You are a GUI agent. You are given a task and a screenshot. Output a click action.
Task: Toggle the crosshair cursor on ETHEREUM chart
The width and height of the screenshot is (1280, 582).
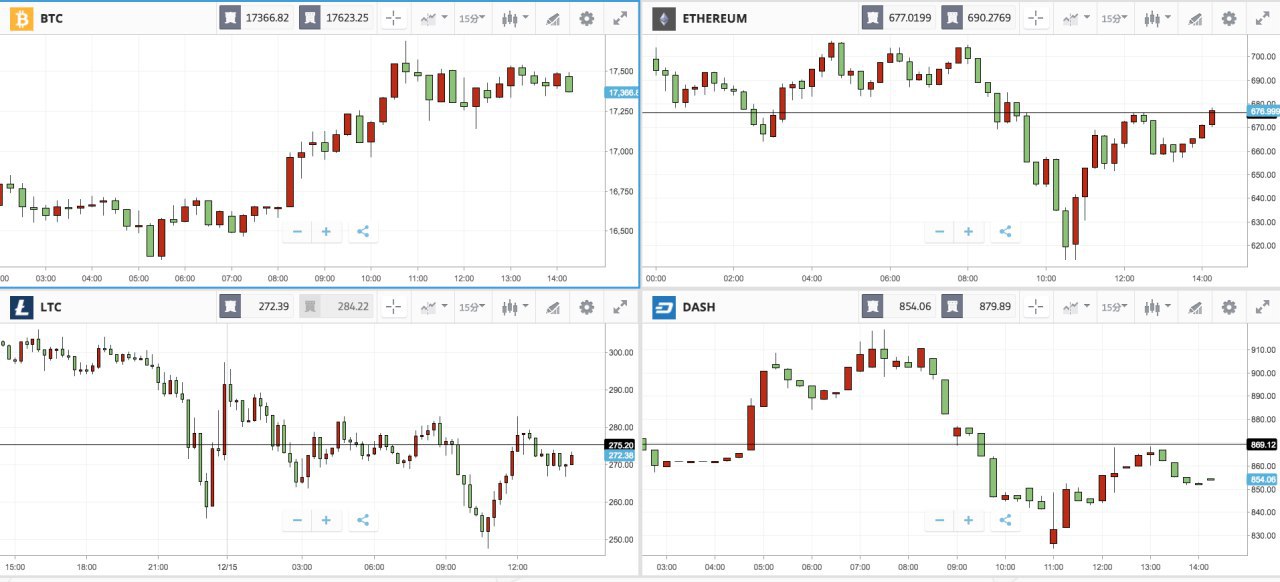click(1036, 18)
